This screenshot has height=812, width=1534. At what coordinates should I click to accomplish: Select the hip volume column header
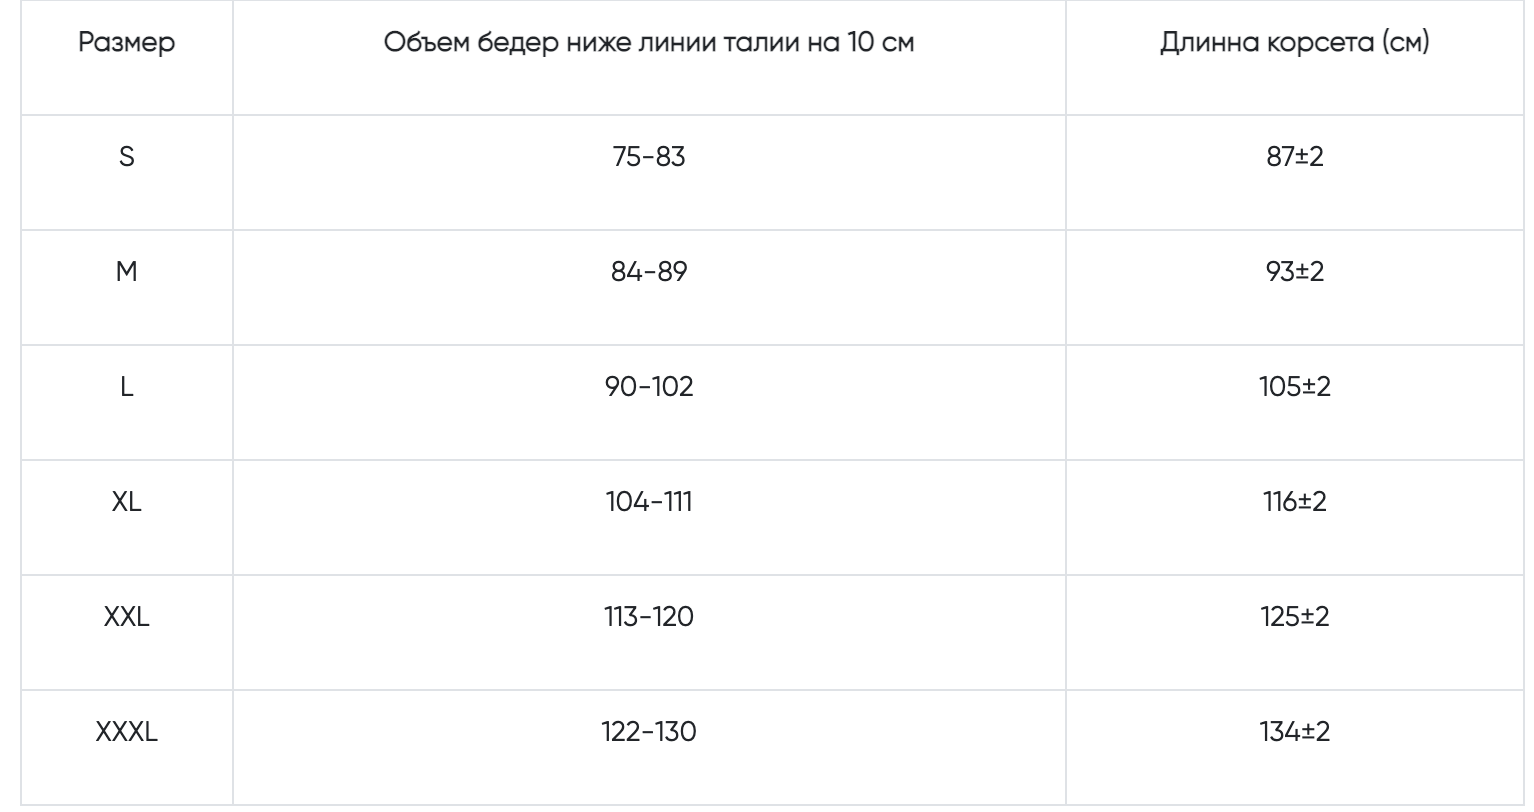pos(649,43)
